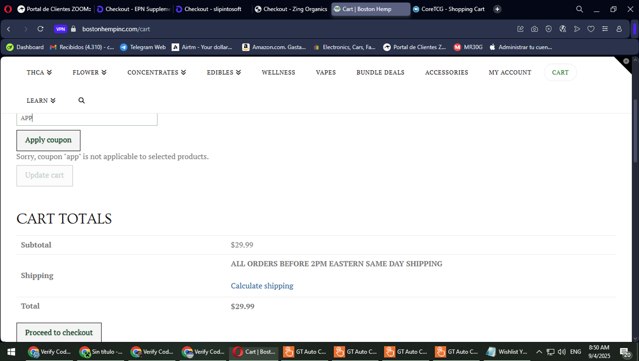Open the Sin título Chrome taskbar window
Viewport: 639px width, 361px height.
tap(101, 352)
